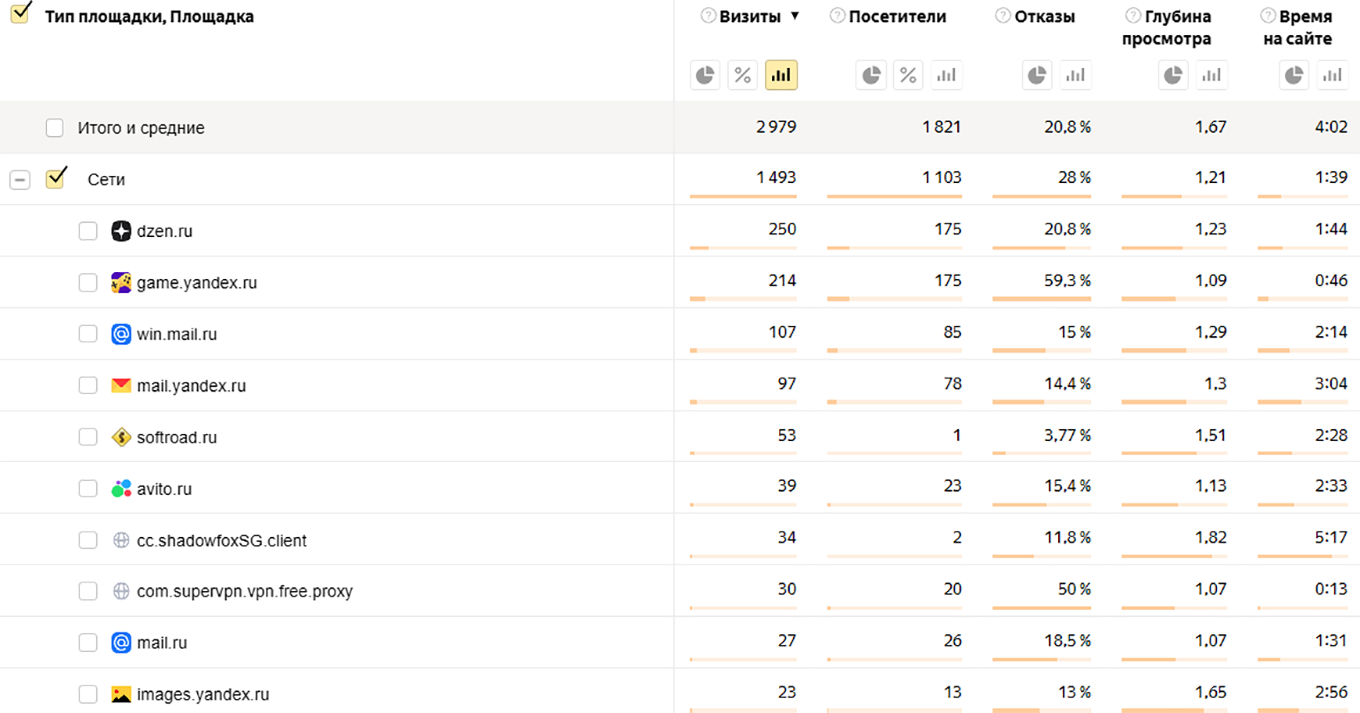1360x713 pixels.
Task: Tick checkbox for game.yandex.ru row
Action: tap(88, 283)
